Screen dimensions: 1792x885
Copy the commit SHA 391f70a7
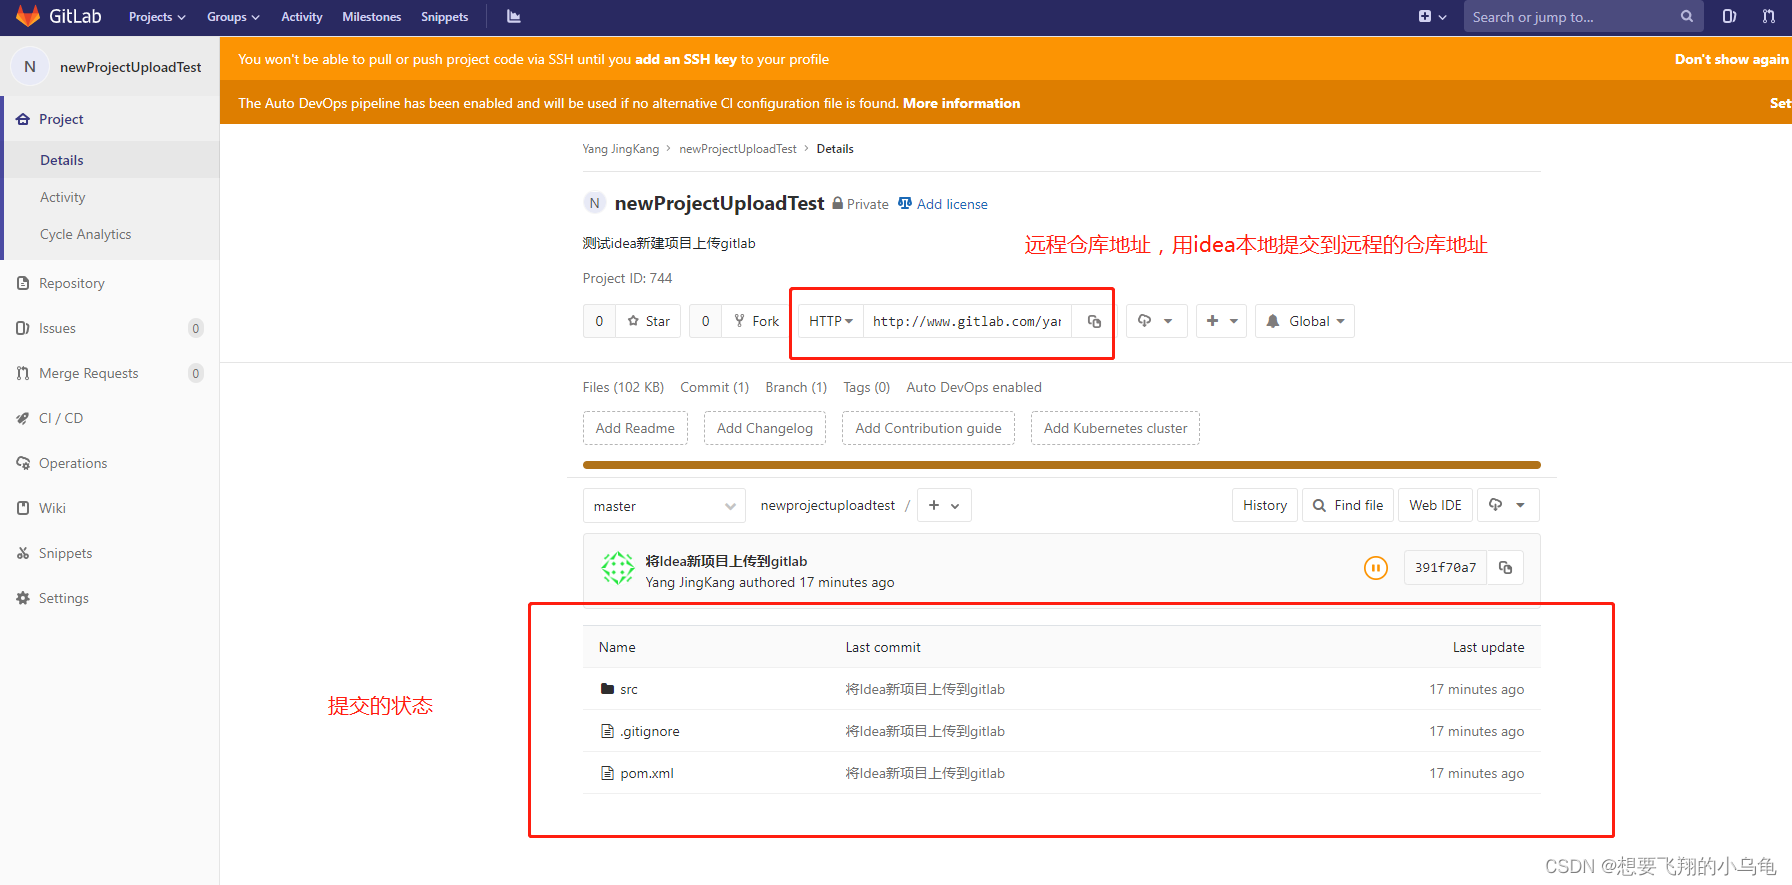(1505, 567)
